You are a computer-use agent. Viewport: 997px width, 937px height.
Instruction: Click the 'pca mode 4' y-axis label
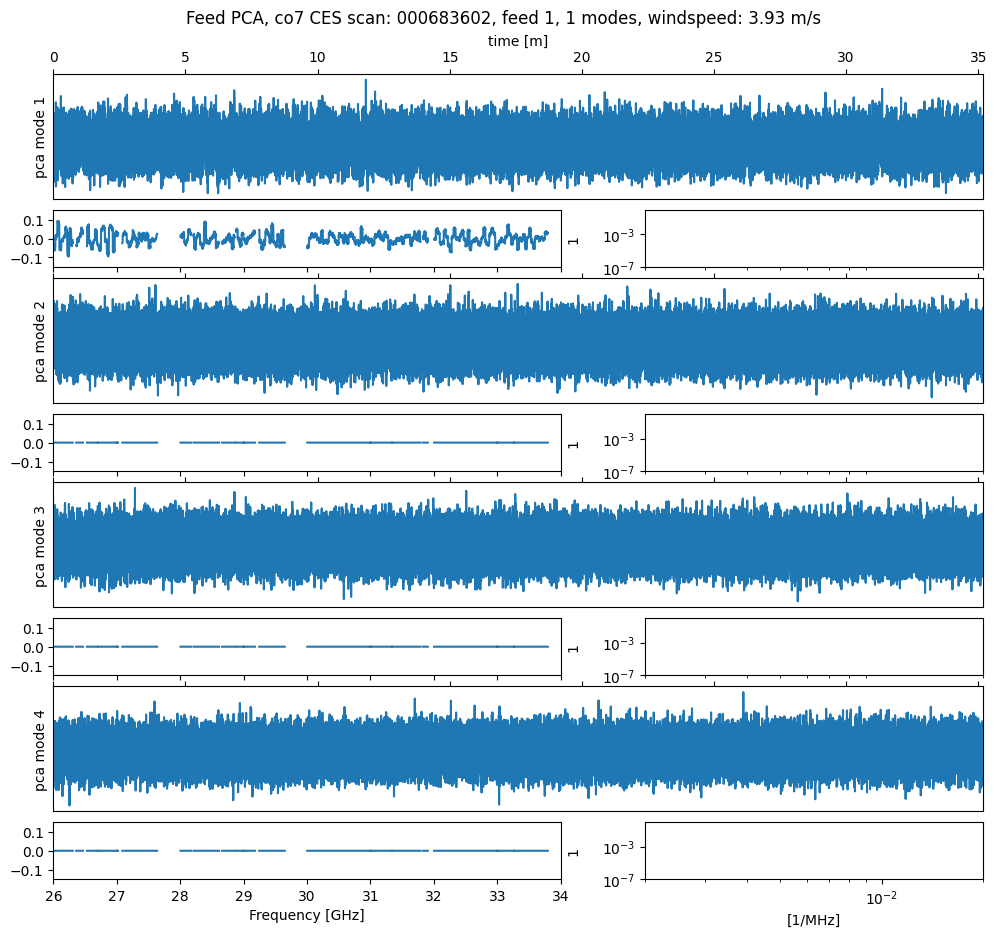(40, 749)
